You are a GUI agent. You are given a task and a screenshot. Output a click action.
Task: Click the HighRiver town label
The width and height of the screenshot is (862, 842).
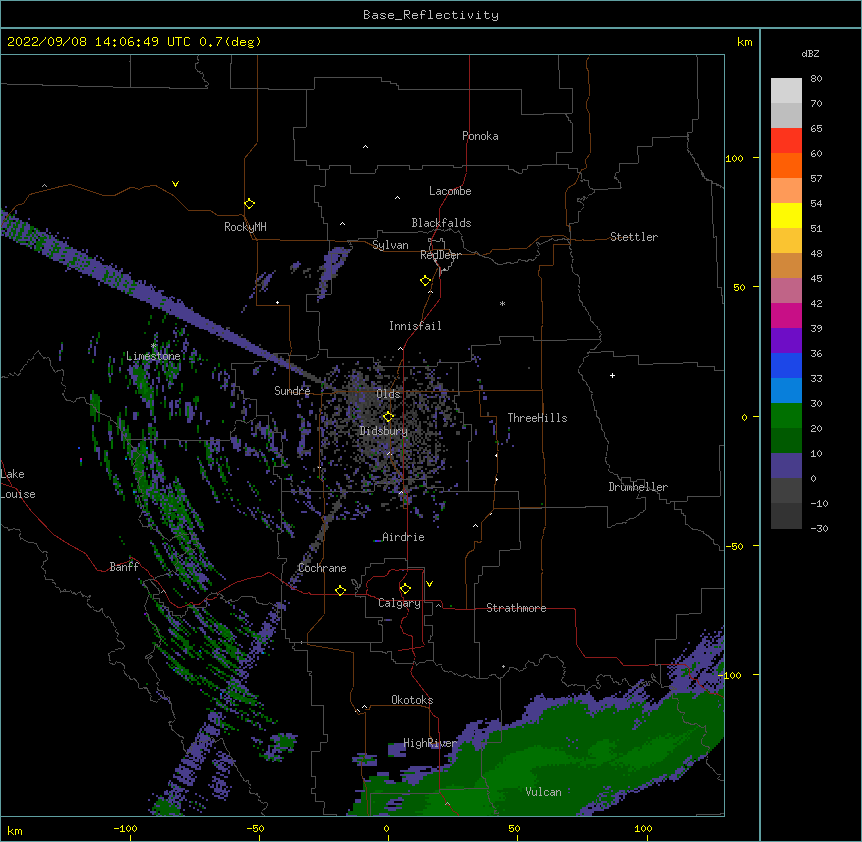(x=430, y=743)
